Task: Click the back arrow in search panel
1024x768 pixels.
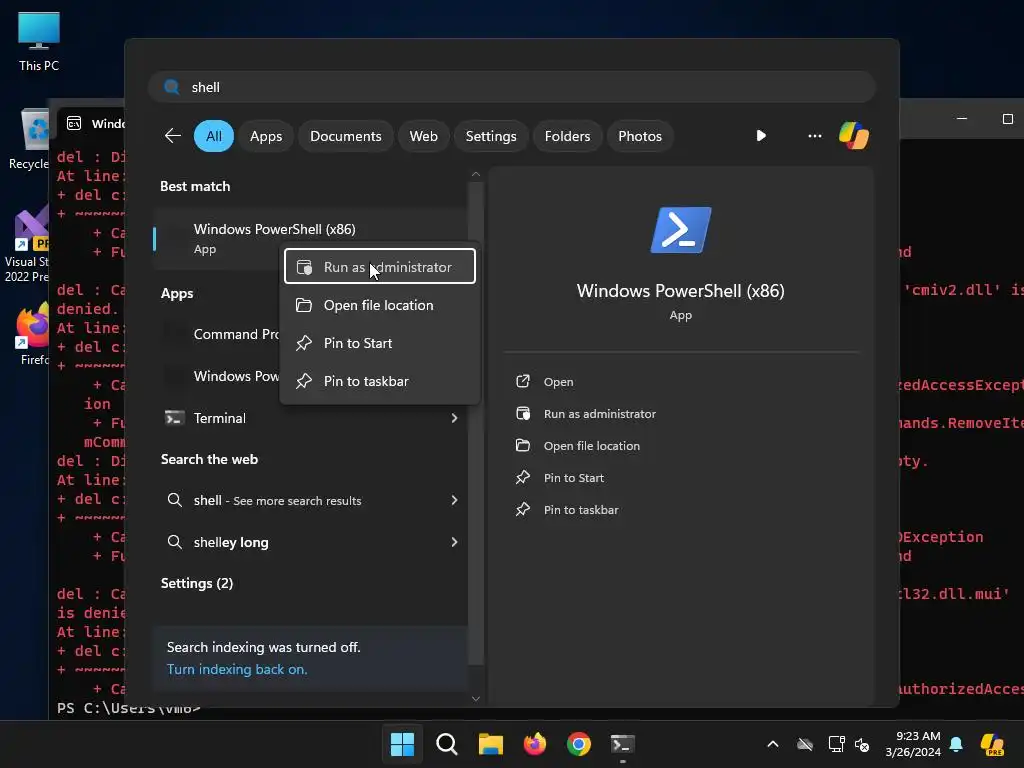Action: (172, 136)
